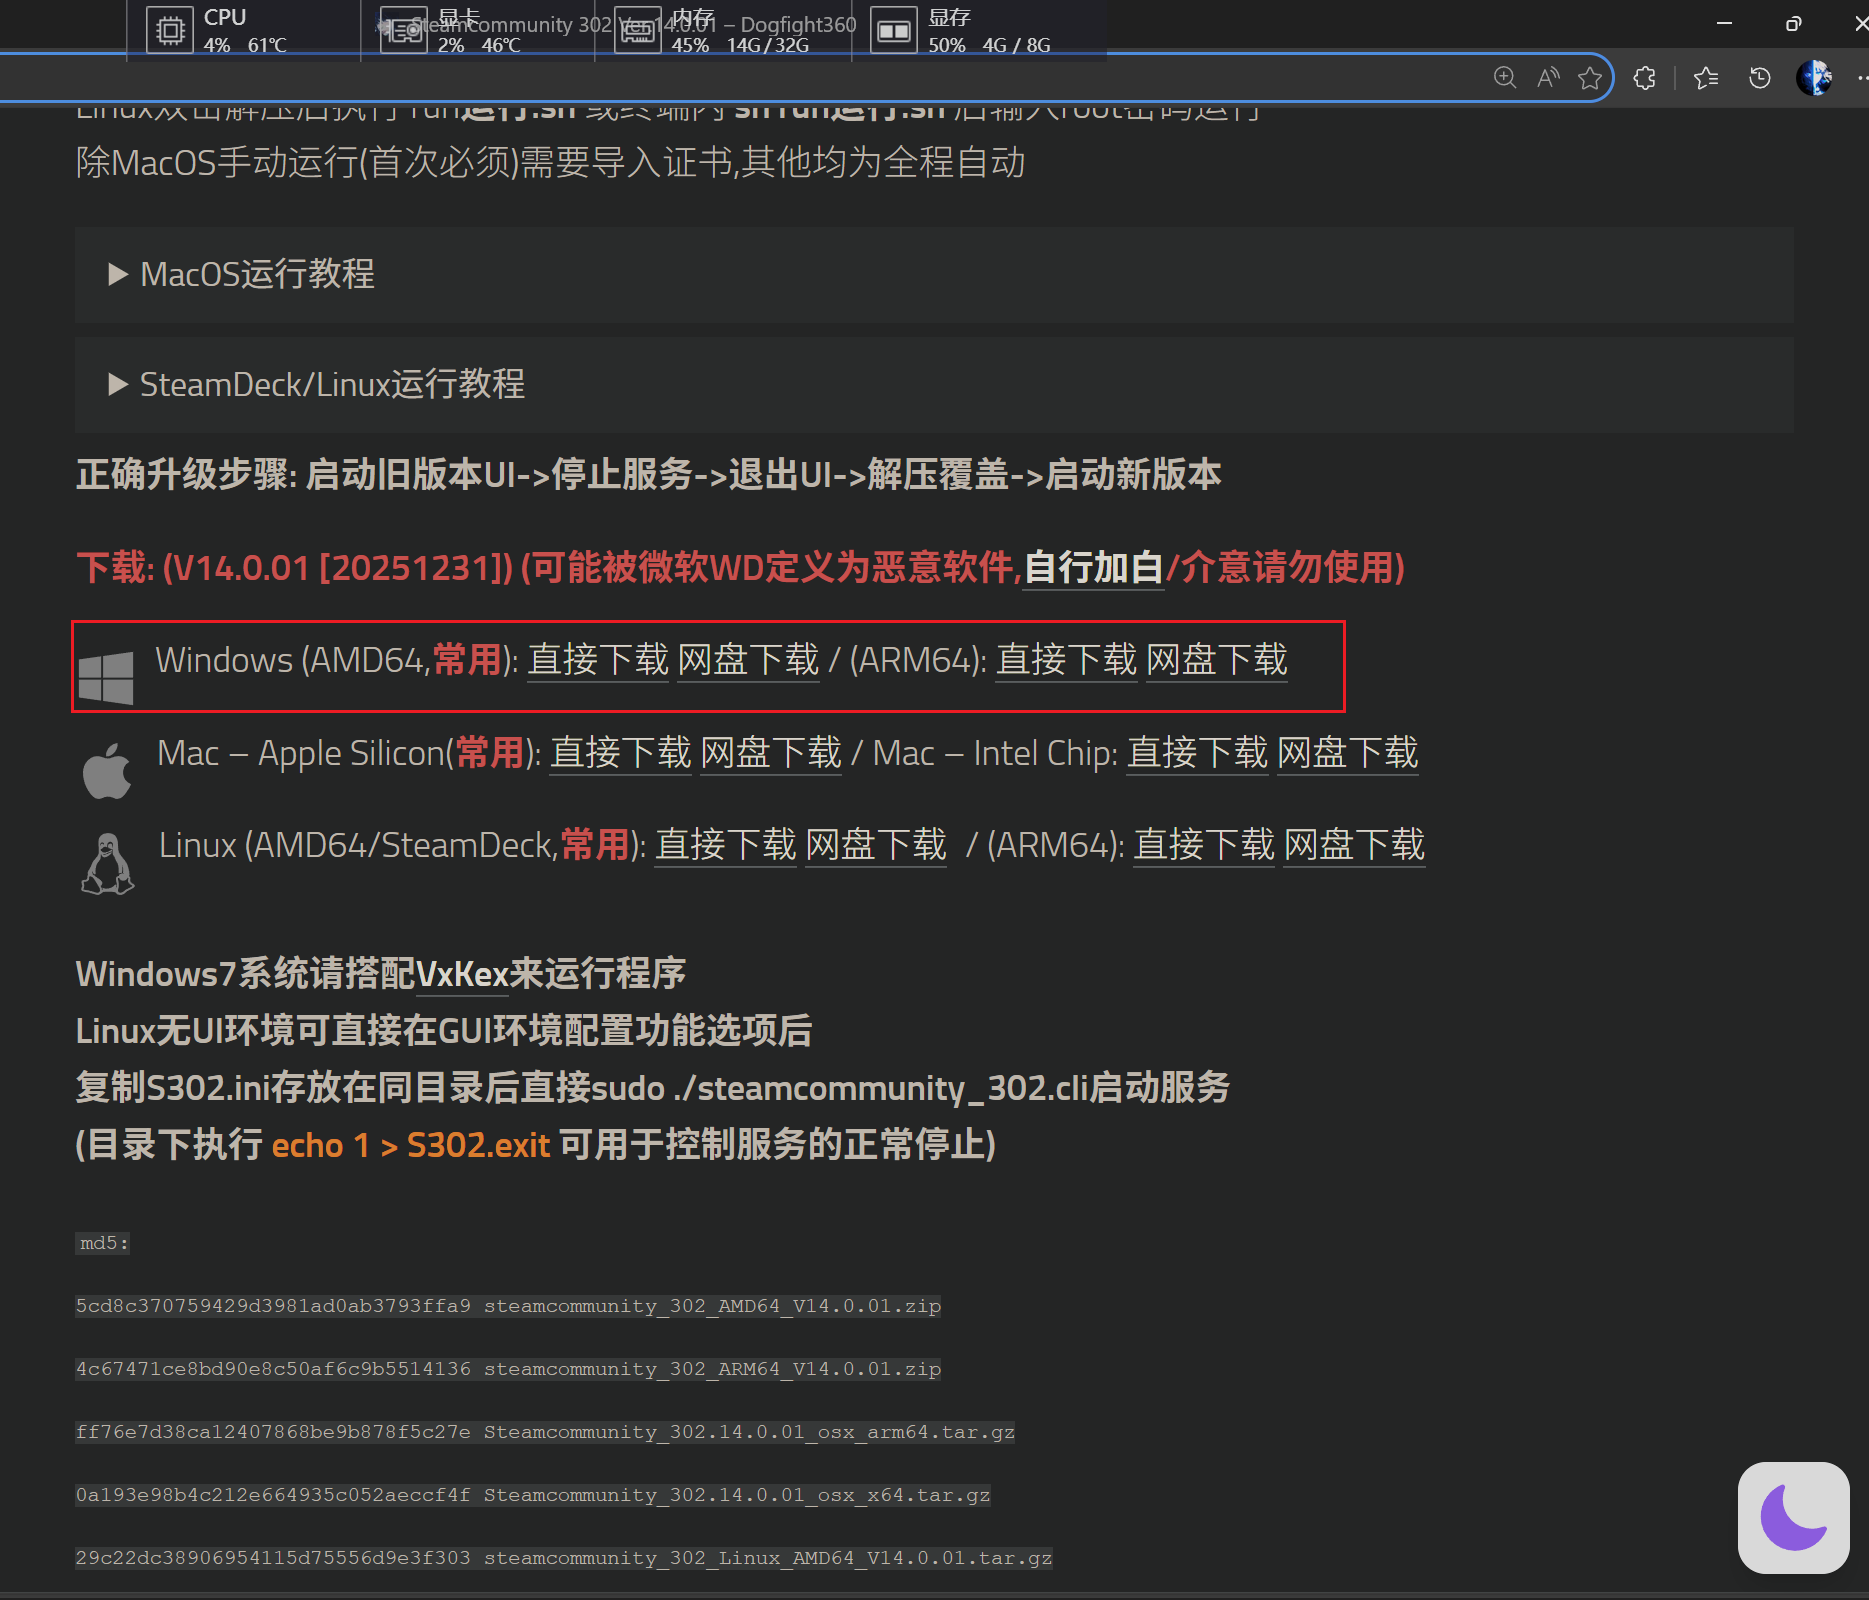The image size is (1869, 1600).
Task: Click the 复制S302.ini存放在同目录 line
Action: tap(652, 1088)
